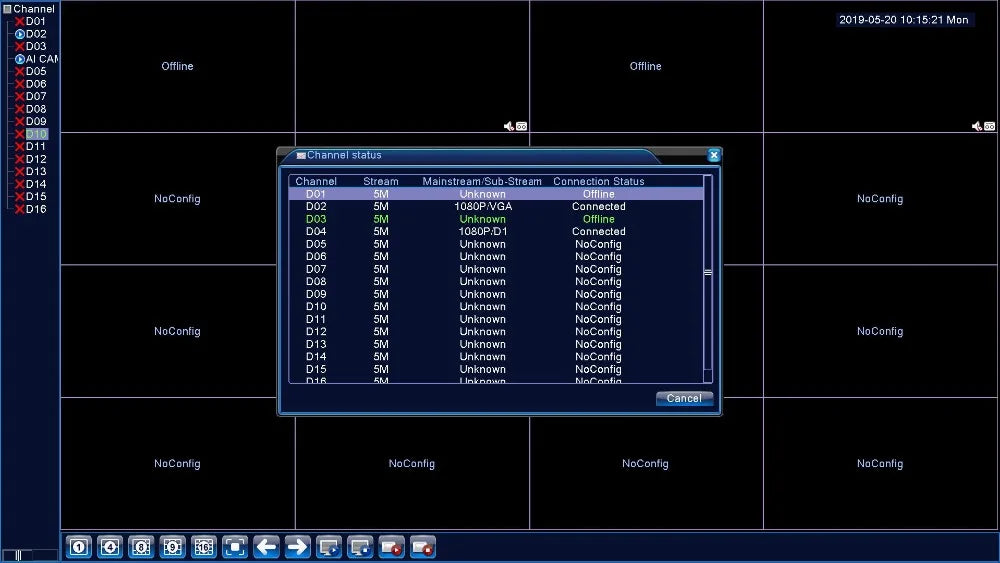Screen dimensions: 1000x563
Task: Start recording on all channels
Action: pos(391,547)
